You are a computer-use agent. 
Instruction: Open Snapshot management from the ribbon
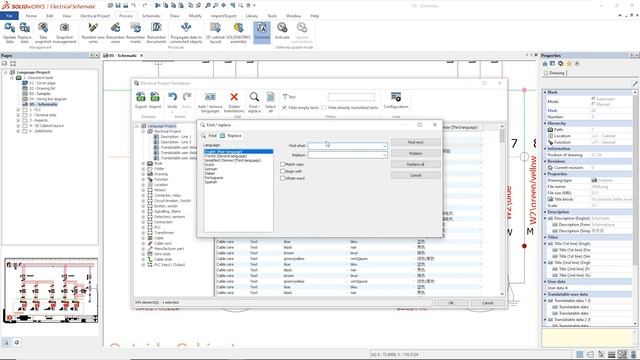pyautogui.click(x=64, y=33)
